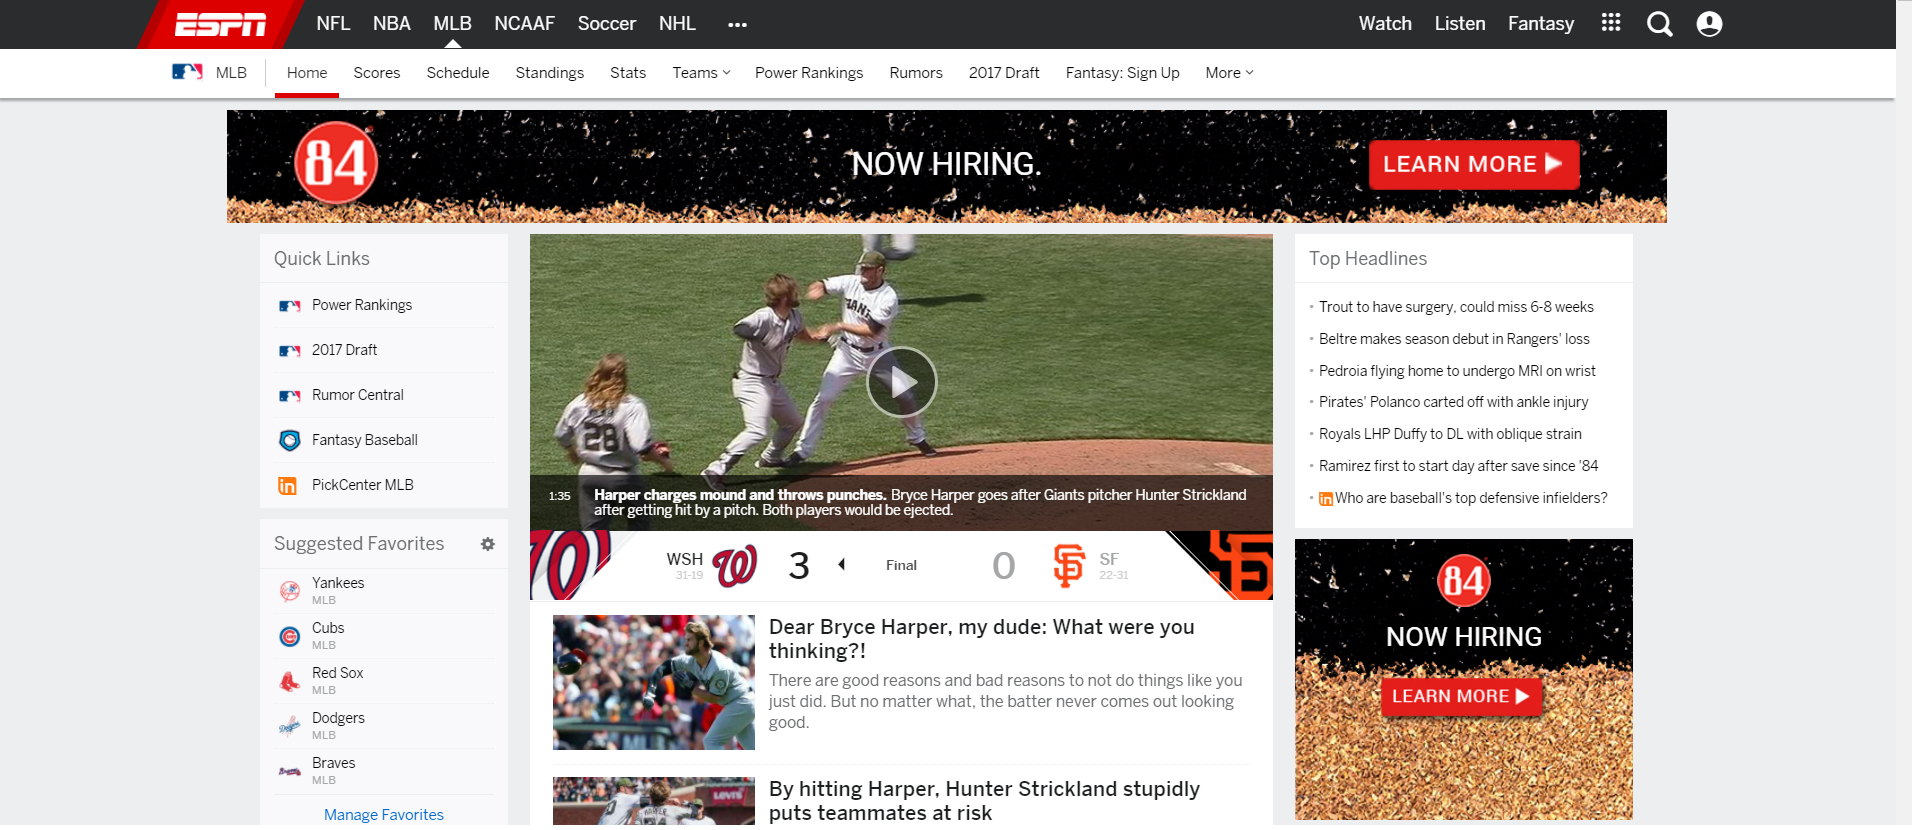
Task: Open the Fantasy link in top bar
Action: [x=1541, y=24]
